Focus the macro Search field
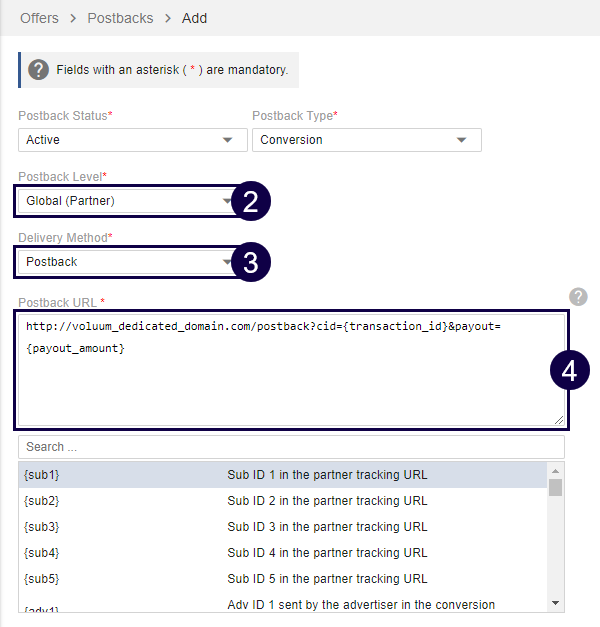This screenshot has height=627, width=600. tap(291, 447)
